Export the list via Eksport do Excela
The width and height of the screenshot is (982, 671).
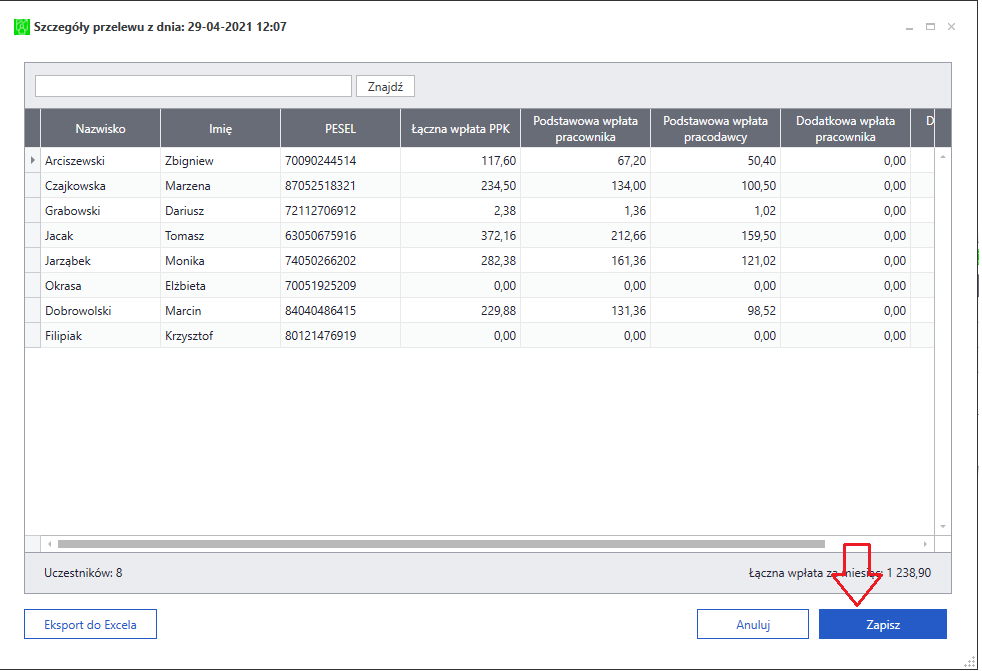coord(90,624)
